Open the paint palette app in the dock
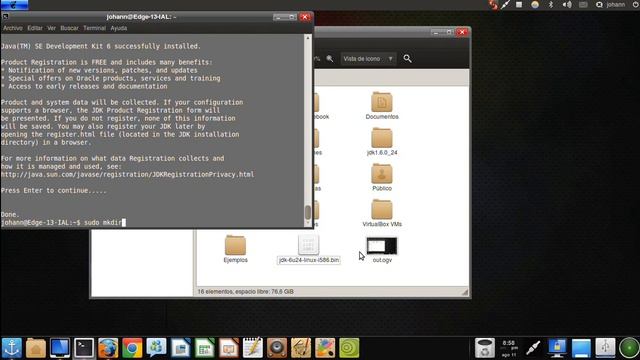 325,348
